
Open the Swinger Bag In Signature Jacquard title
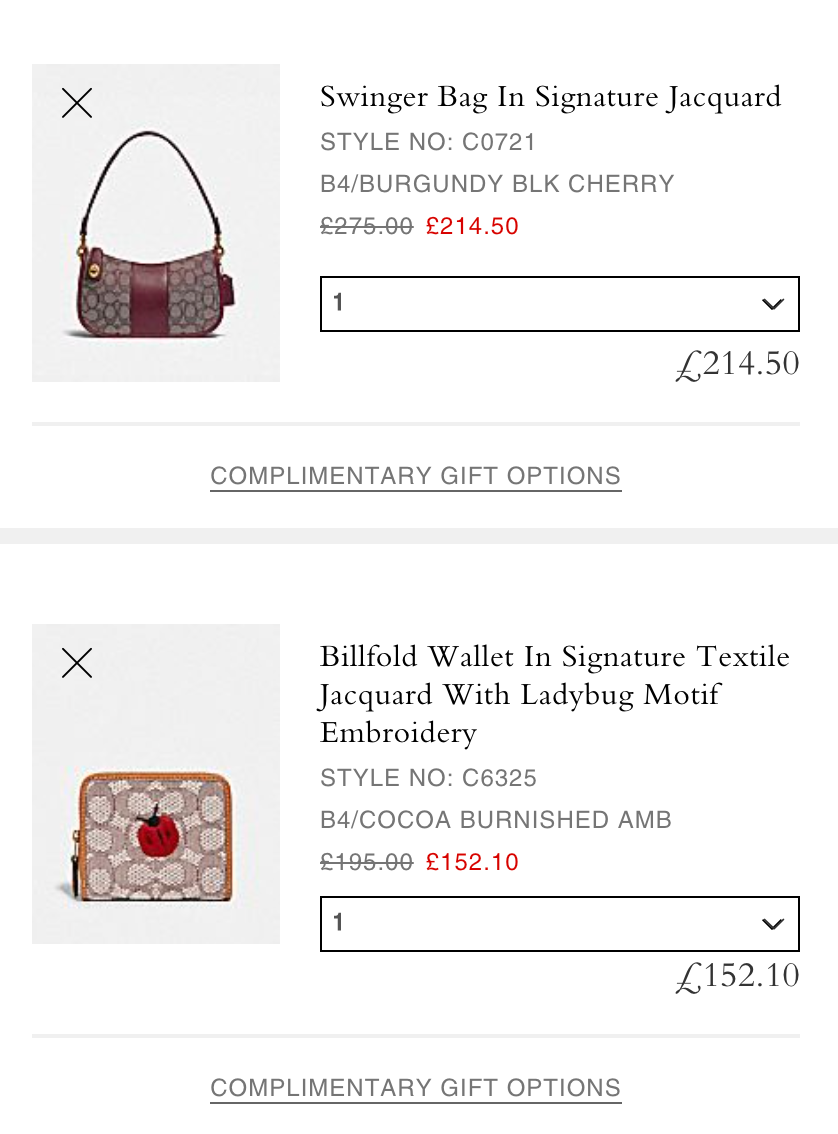click(x=550, y=98)
